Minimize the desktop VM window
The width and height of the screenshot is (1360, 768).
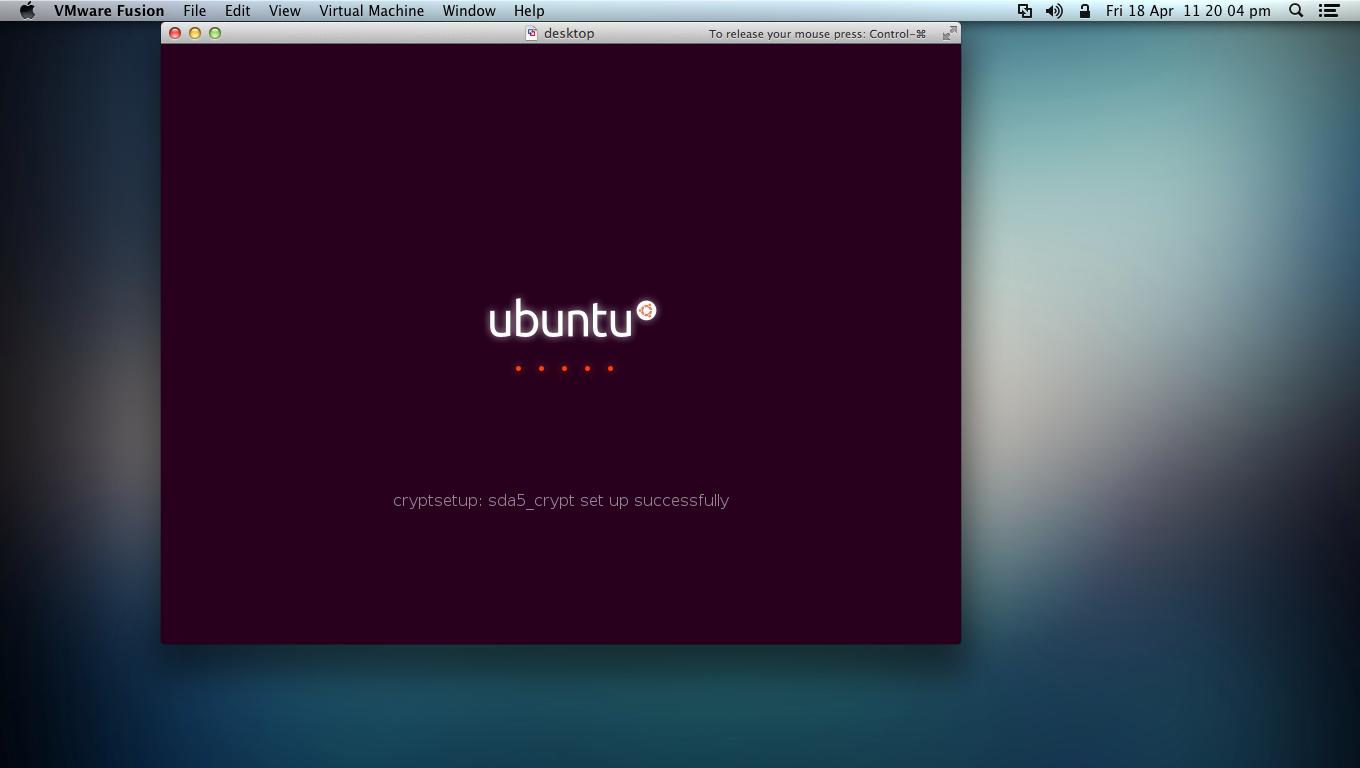point(195,33)
